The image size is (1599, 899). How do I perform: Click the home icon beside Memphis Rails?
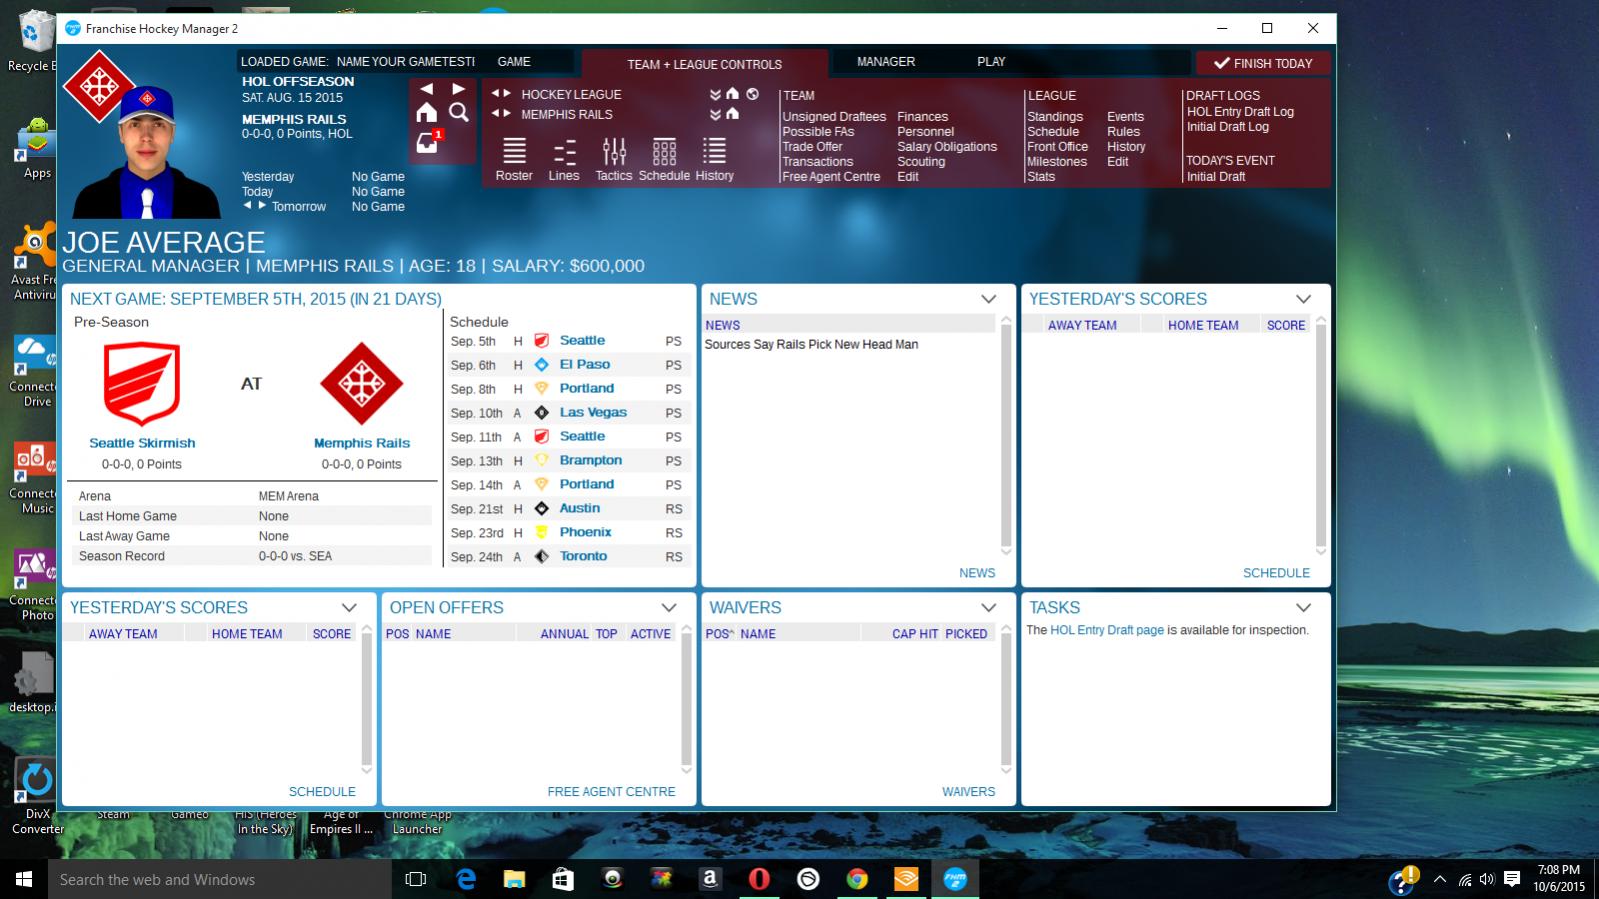pyautogui.click(x=732, y=114)
